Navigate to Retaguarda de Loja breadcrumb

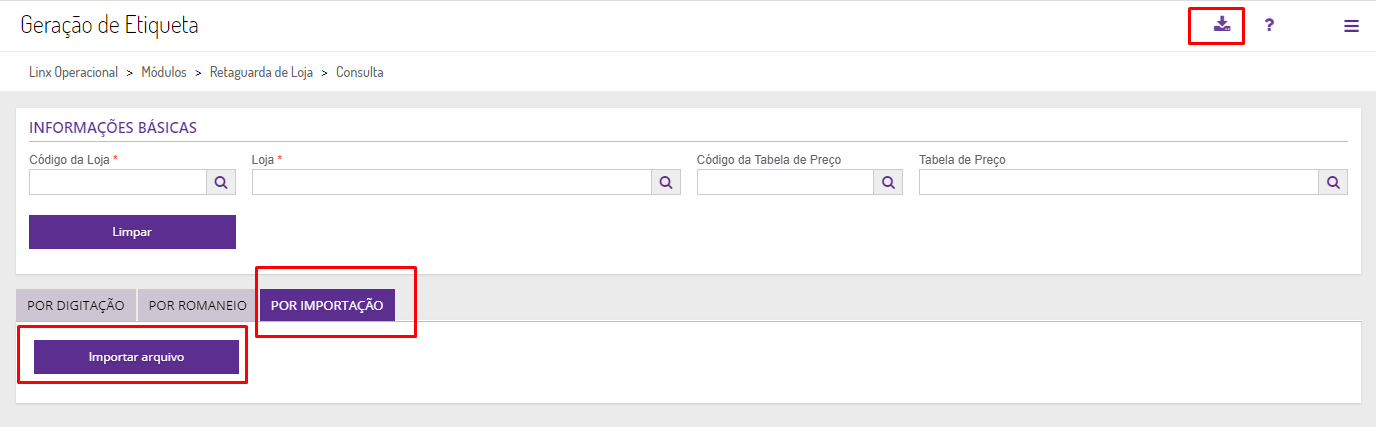tap(261, 73)
